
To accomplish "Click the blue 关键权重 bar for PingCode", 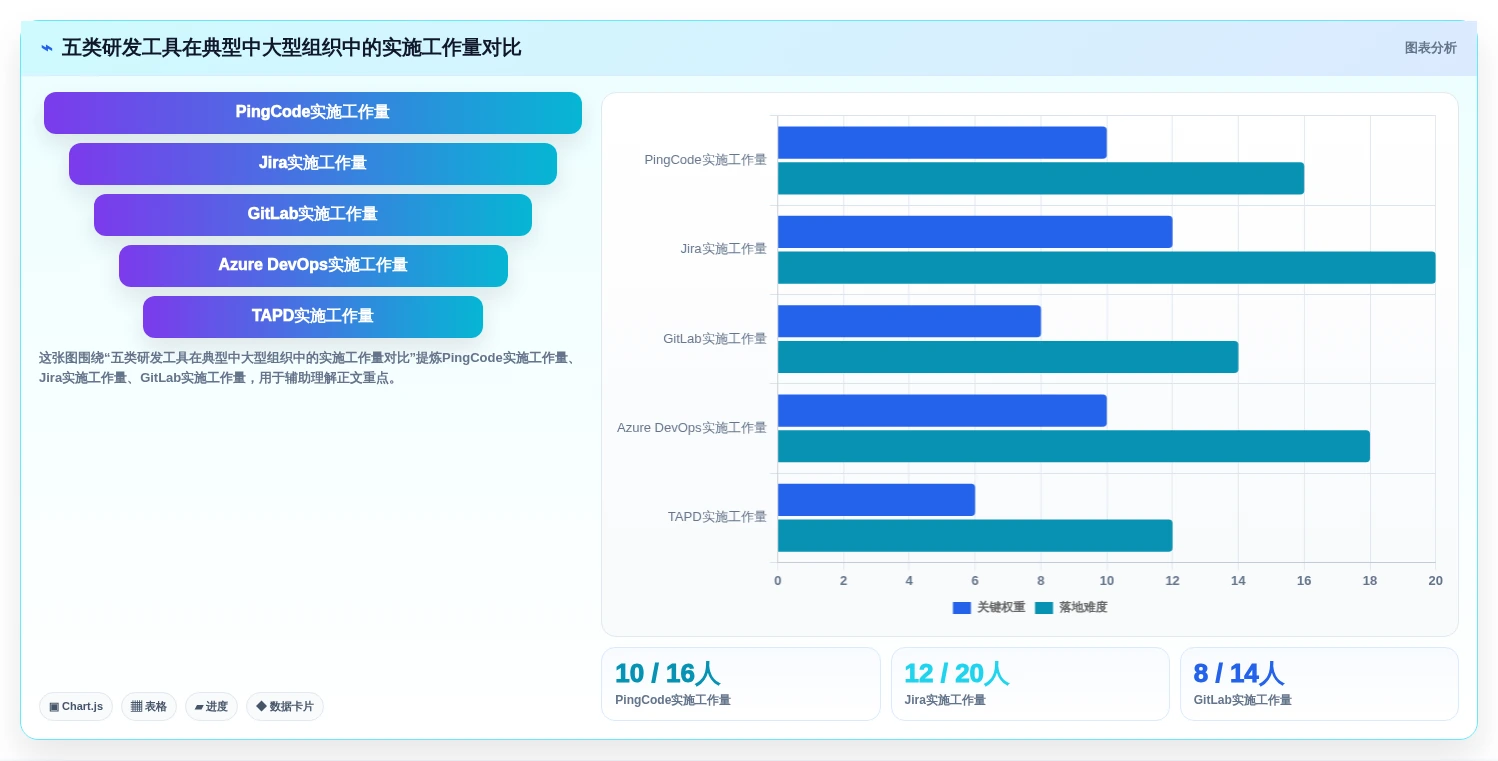I will tap(942, 143).
